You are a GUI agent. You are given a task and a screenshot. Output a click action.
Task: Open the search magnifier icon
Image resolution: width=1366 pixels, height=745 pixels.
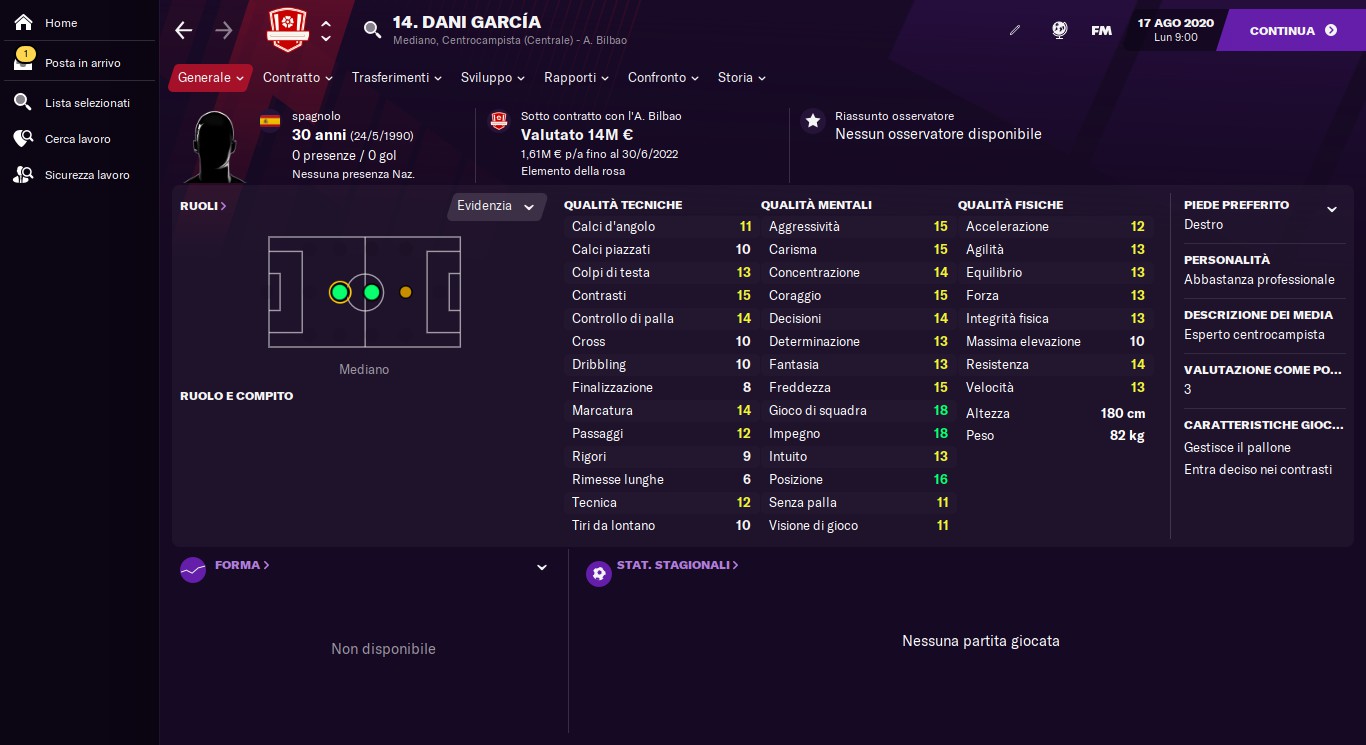(x=372, y=30)
